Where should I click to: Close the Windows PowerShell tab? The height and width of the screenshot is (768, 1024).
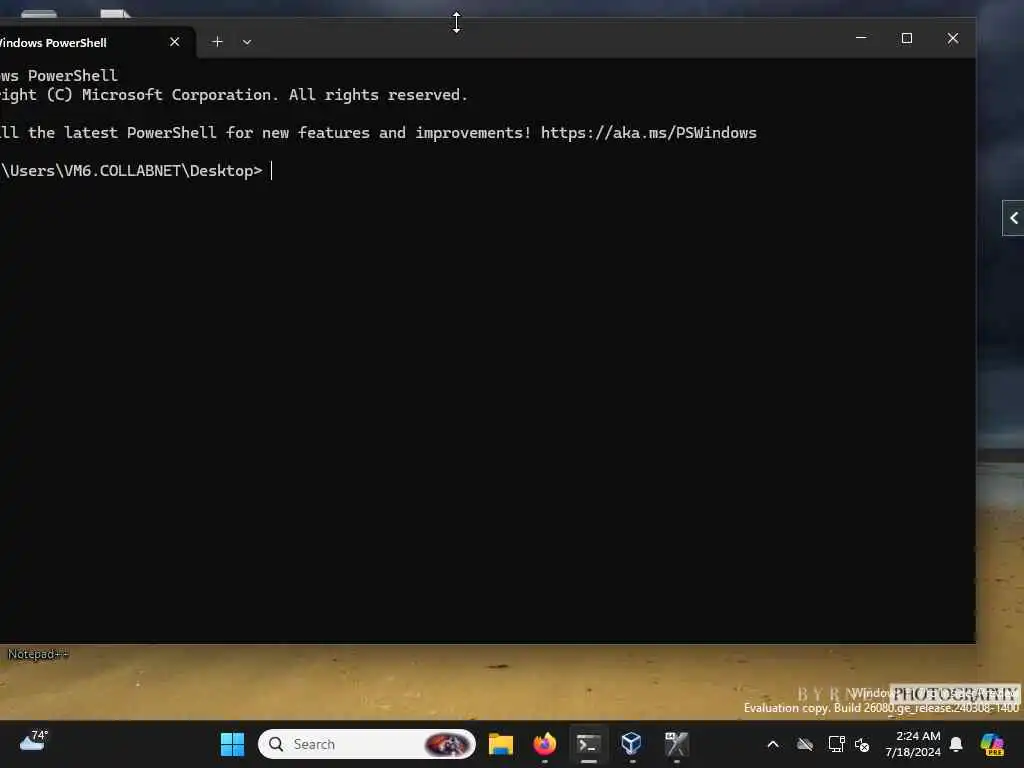pos(174,42)
